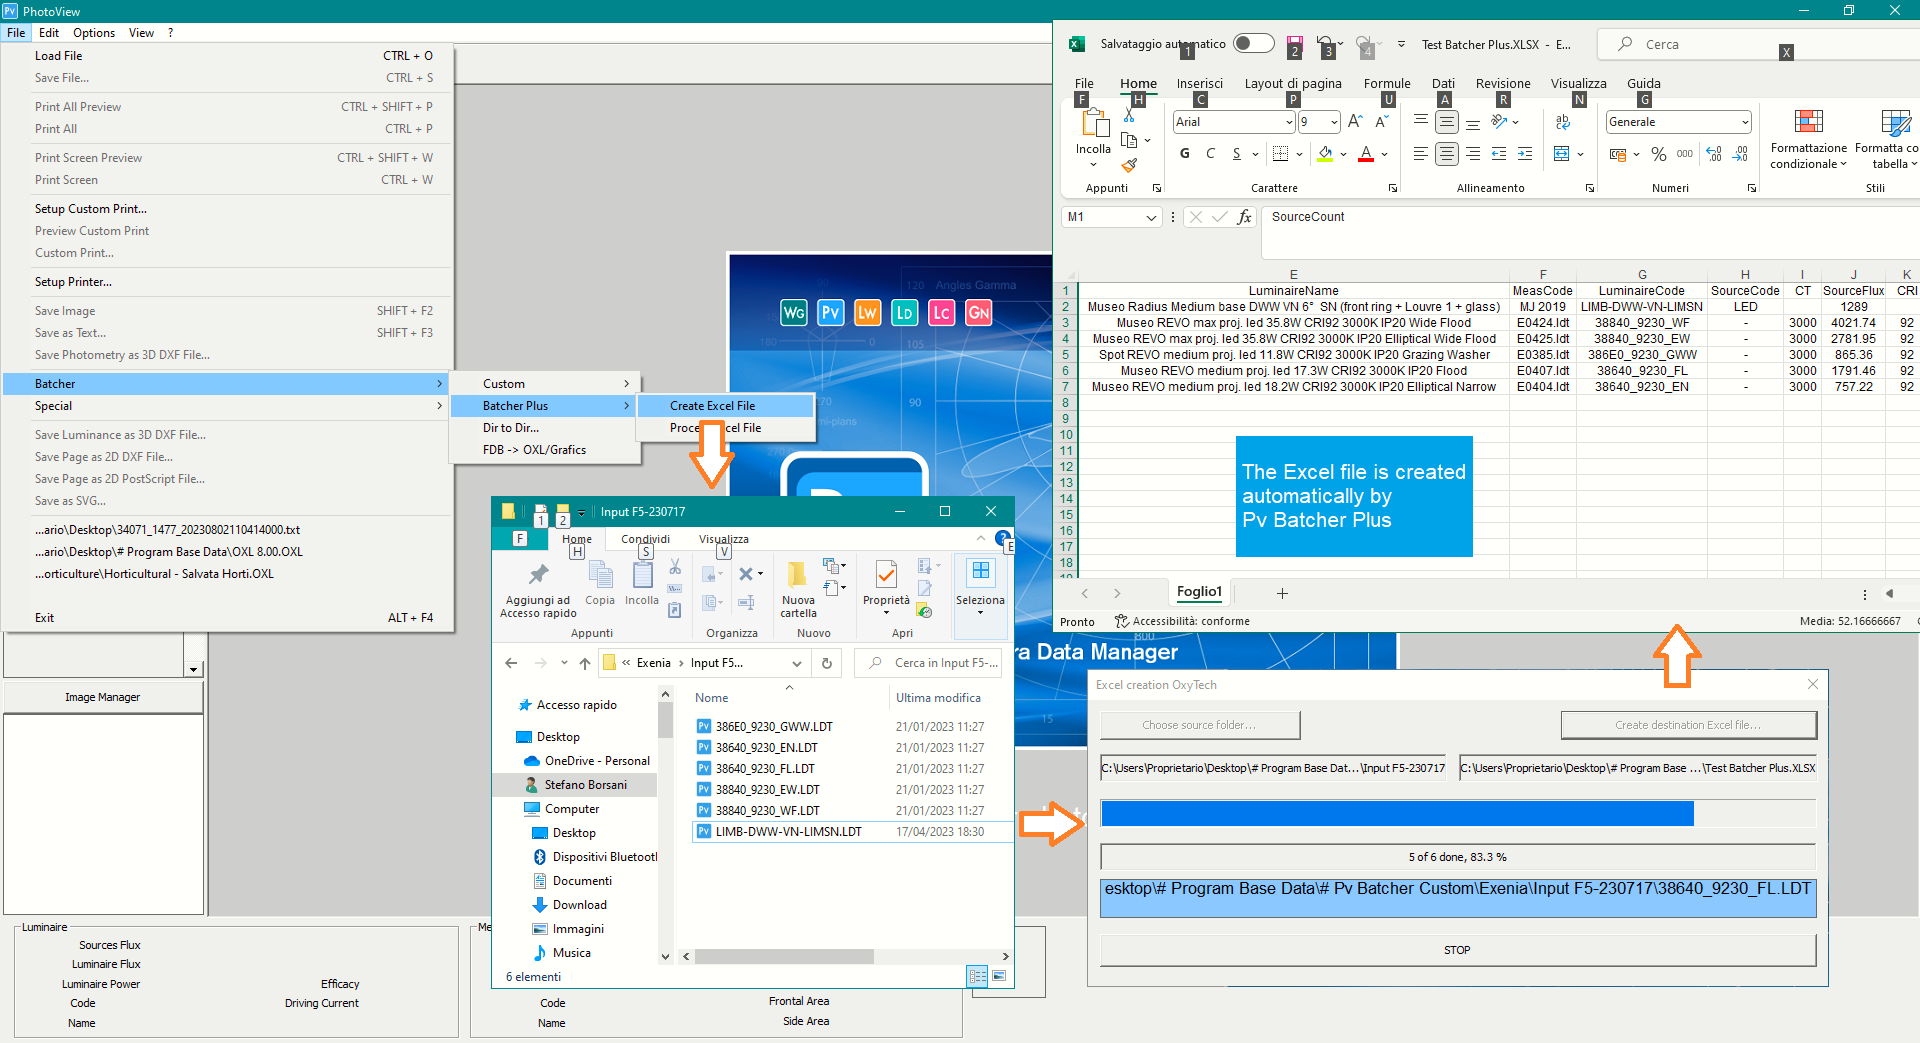Viewport: 1920px width, 1043px height.
Task: Expand Explorer address bar history dropdown
Action: tap(797, 663)
